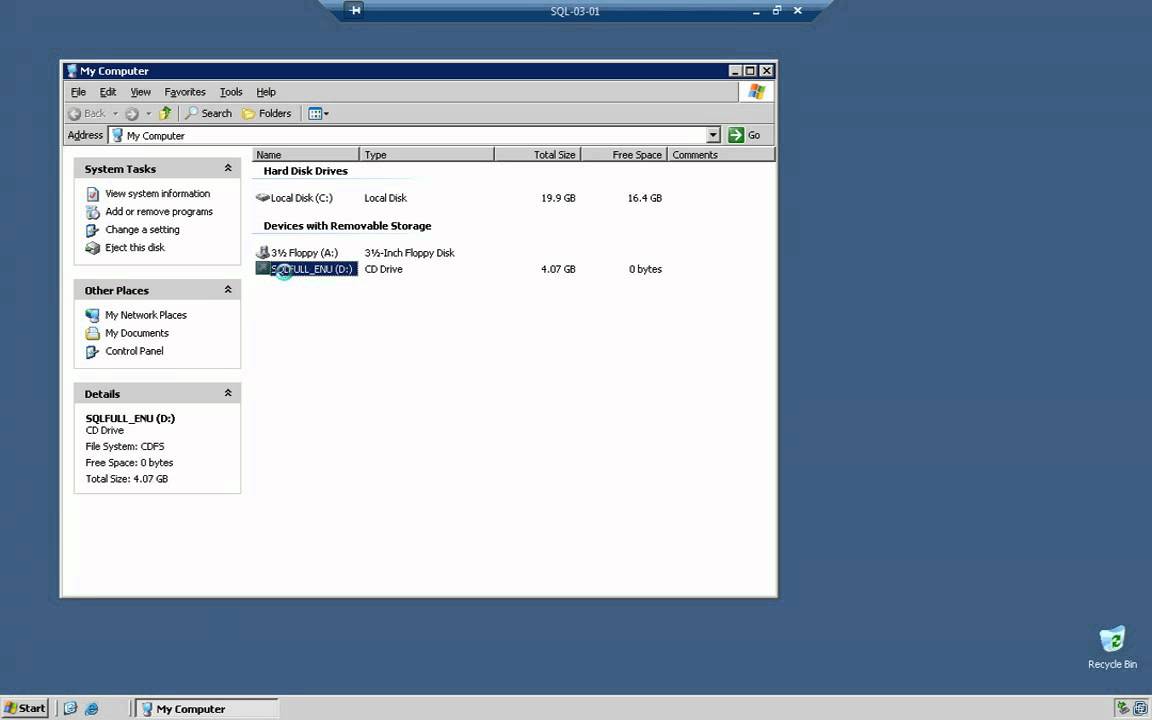
Task: Select the Local Disk (C:) drive
Action: [x=294, y=198]
